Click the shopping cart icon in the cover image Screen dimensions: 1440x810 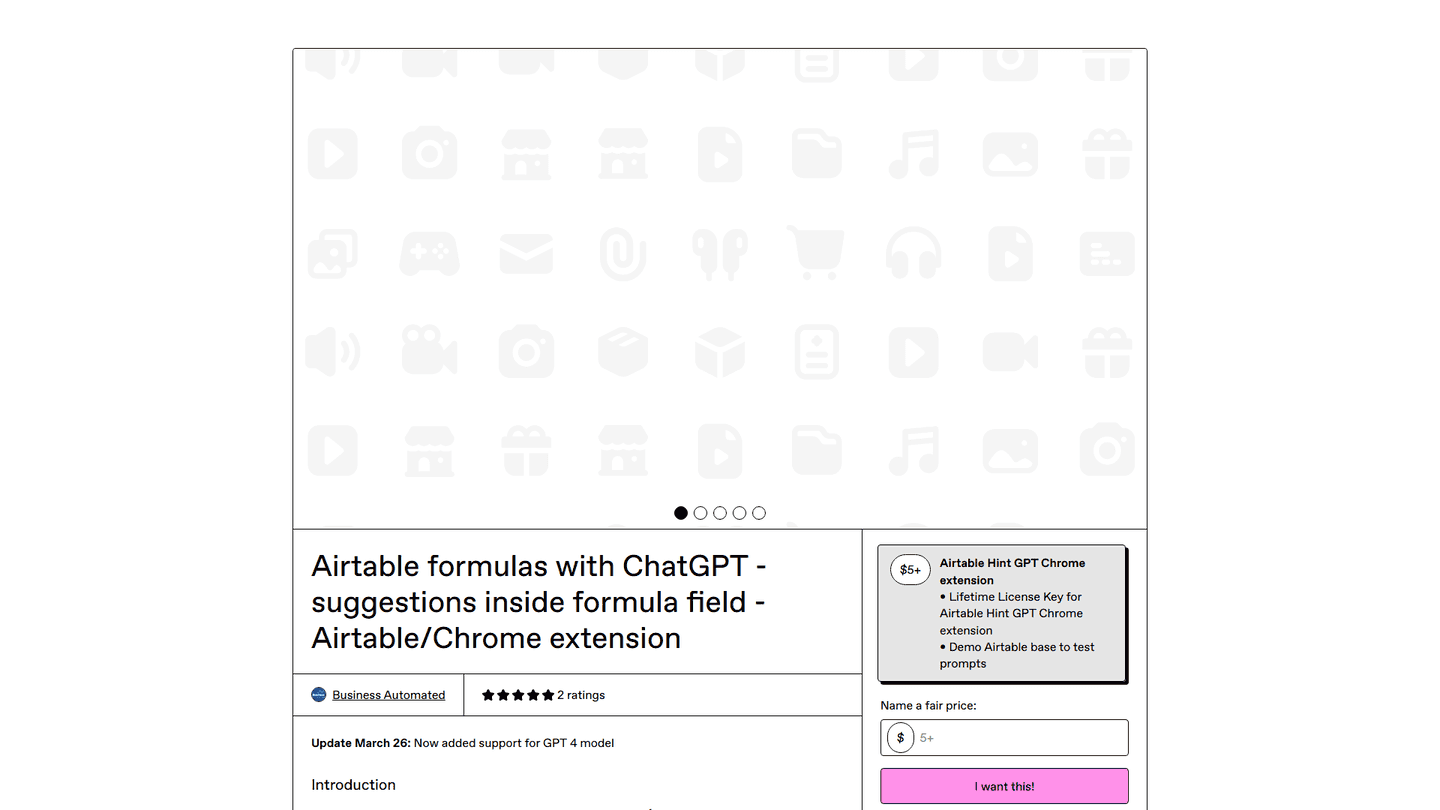click(816, 253)
